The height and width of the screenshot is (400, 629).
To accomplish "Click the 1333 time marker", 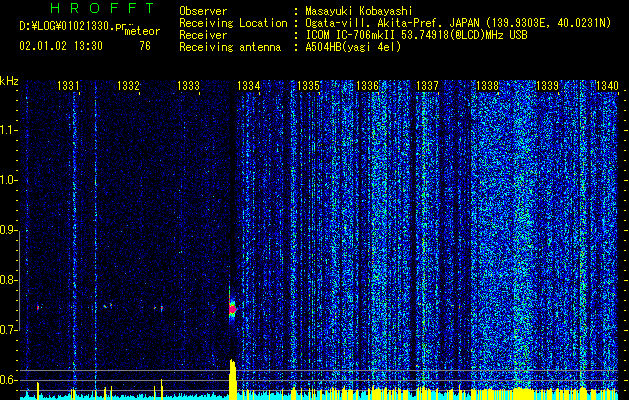I will (188, 86).
